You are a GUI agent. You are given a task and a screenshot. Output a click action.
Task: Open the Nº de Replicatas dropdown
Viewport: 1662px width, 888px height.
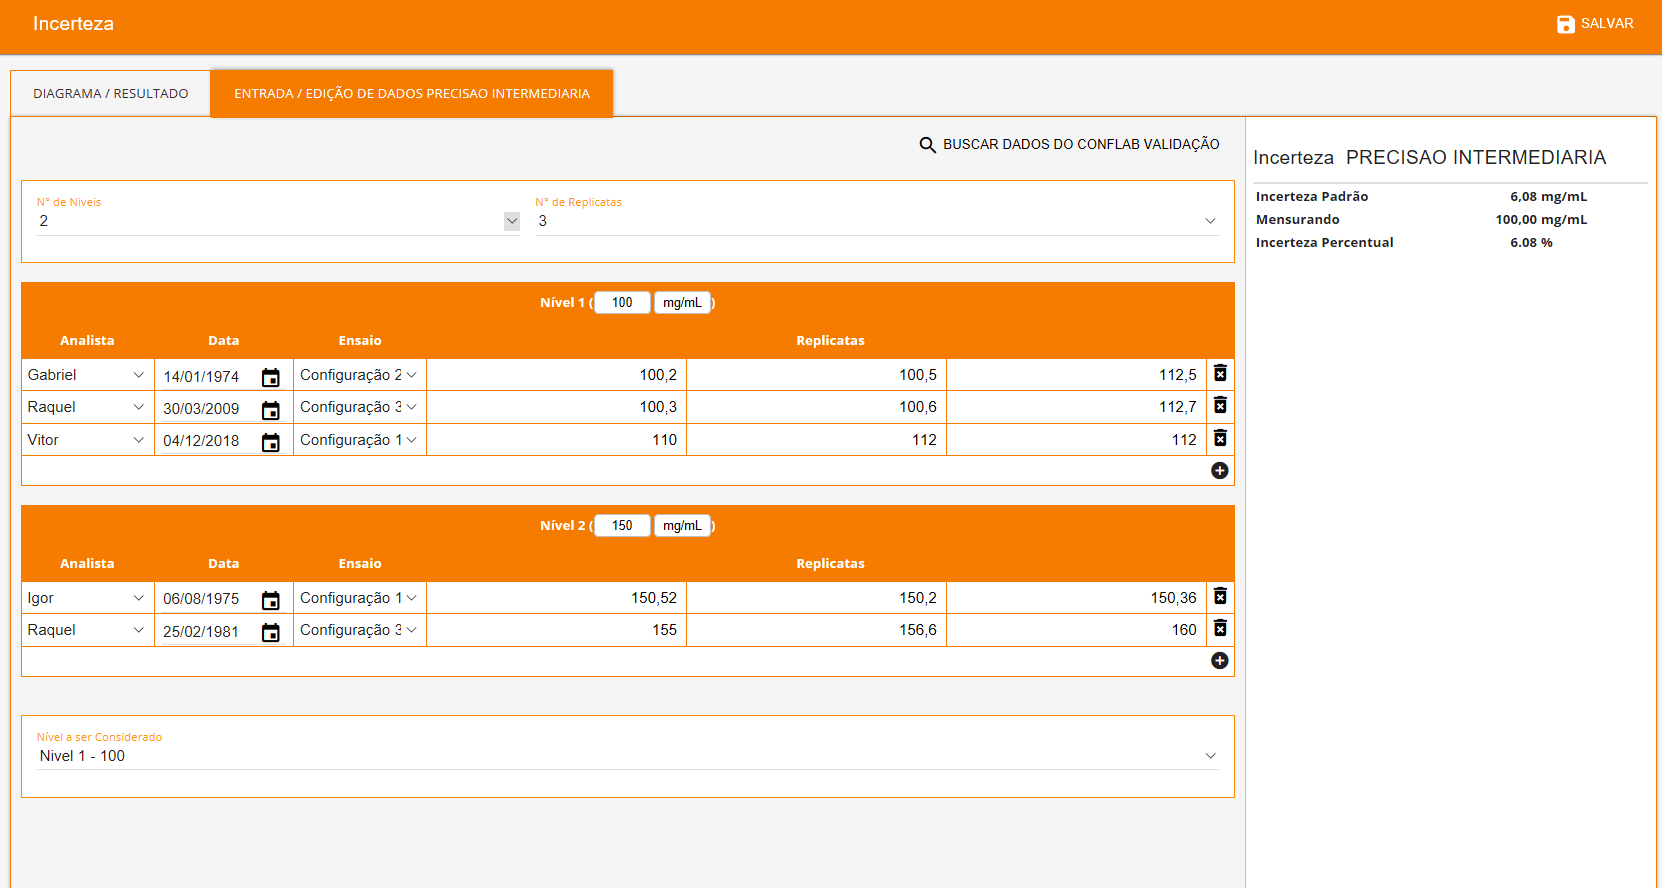click(1210, 221)
